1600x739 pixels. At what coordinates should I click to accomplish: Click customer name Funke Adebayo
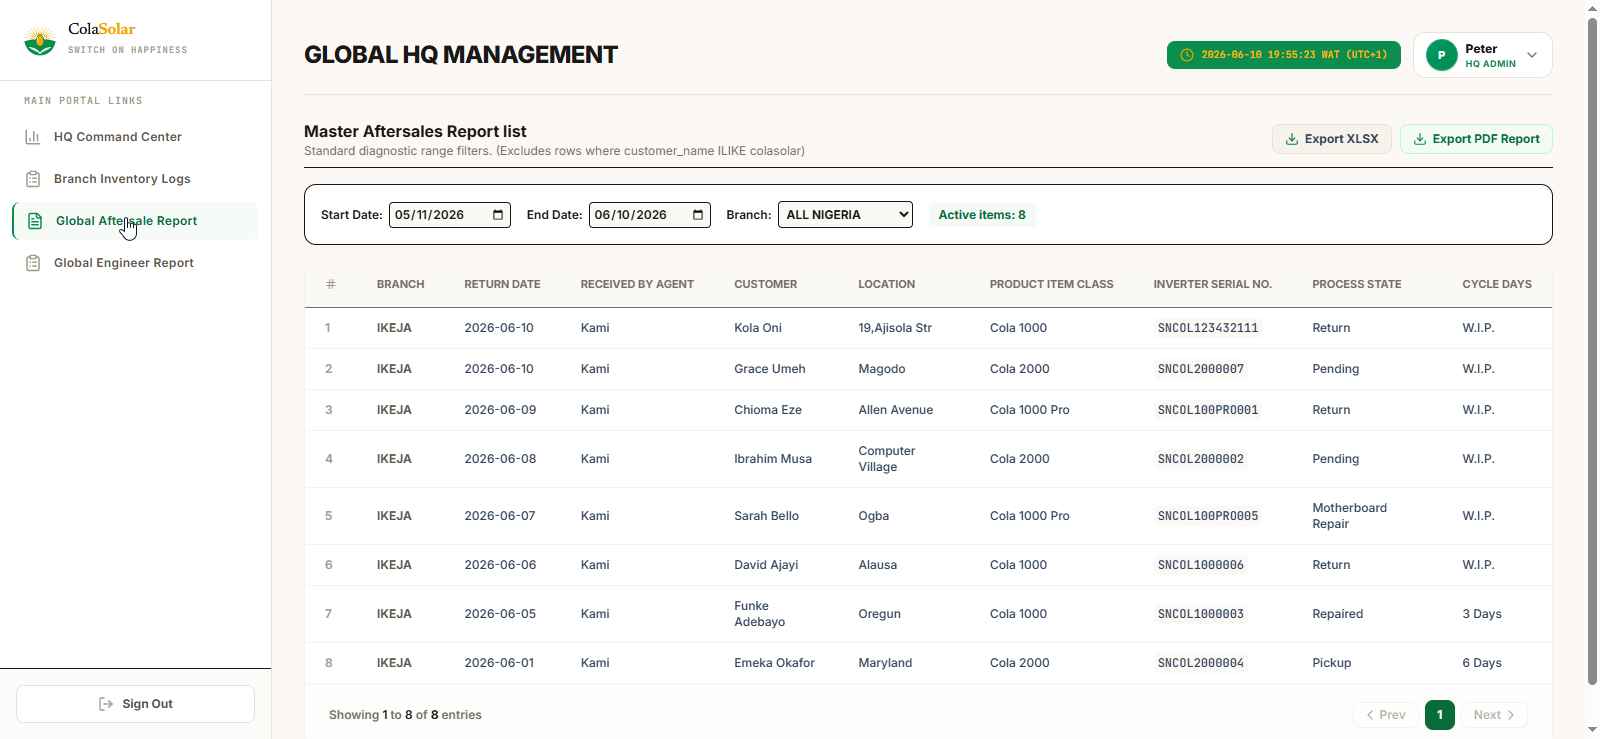click(760, 614)
